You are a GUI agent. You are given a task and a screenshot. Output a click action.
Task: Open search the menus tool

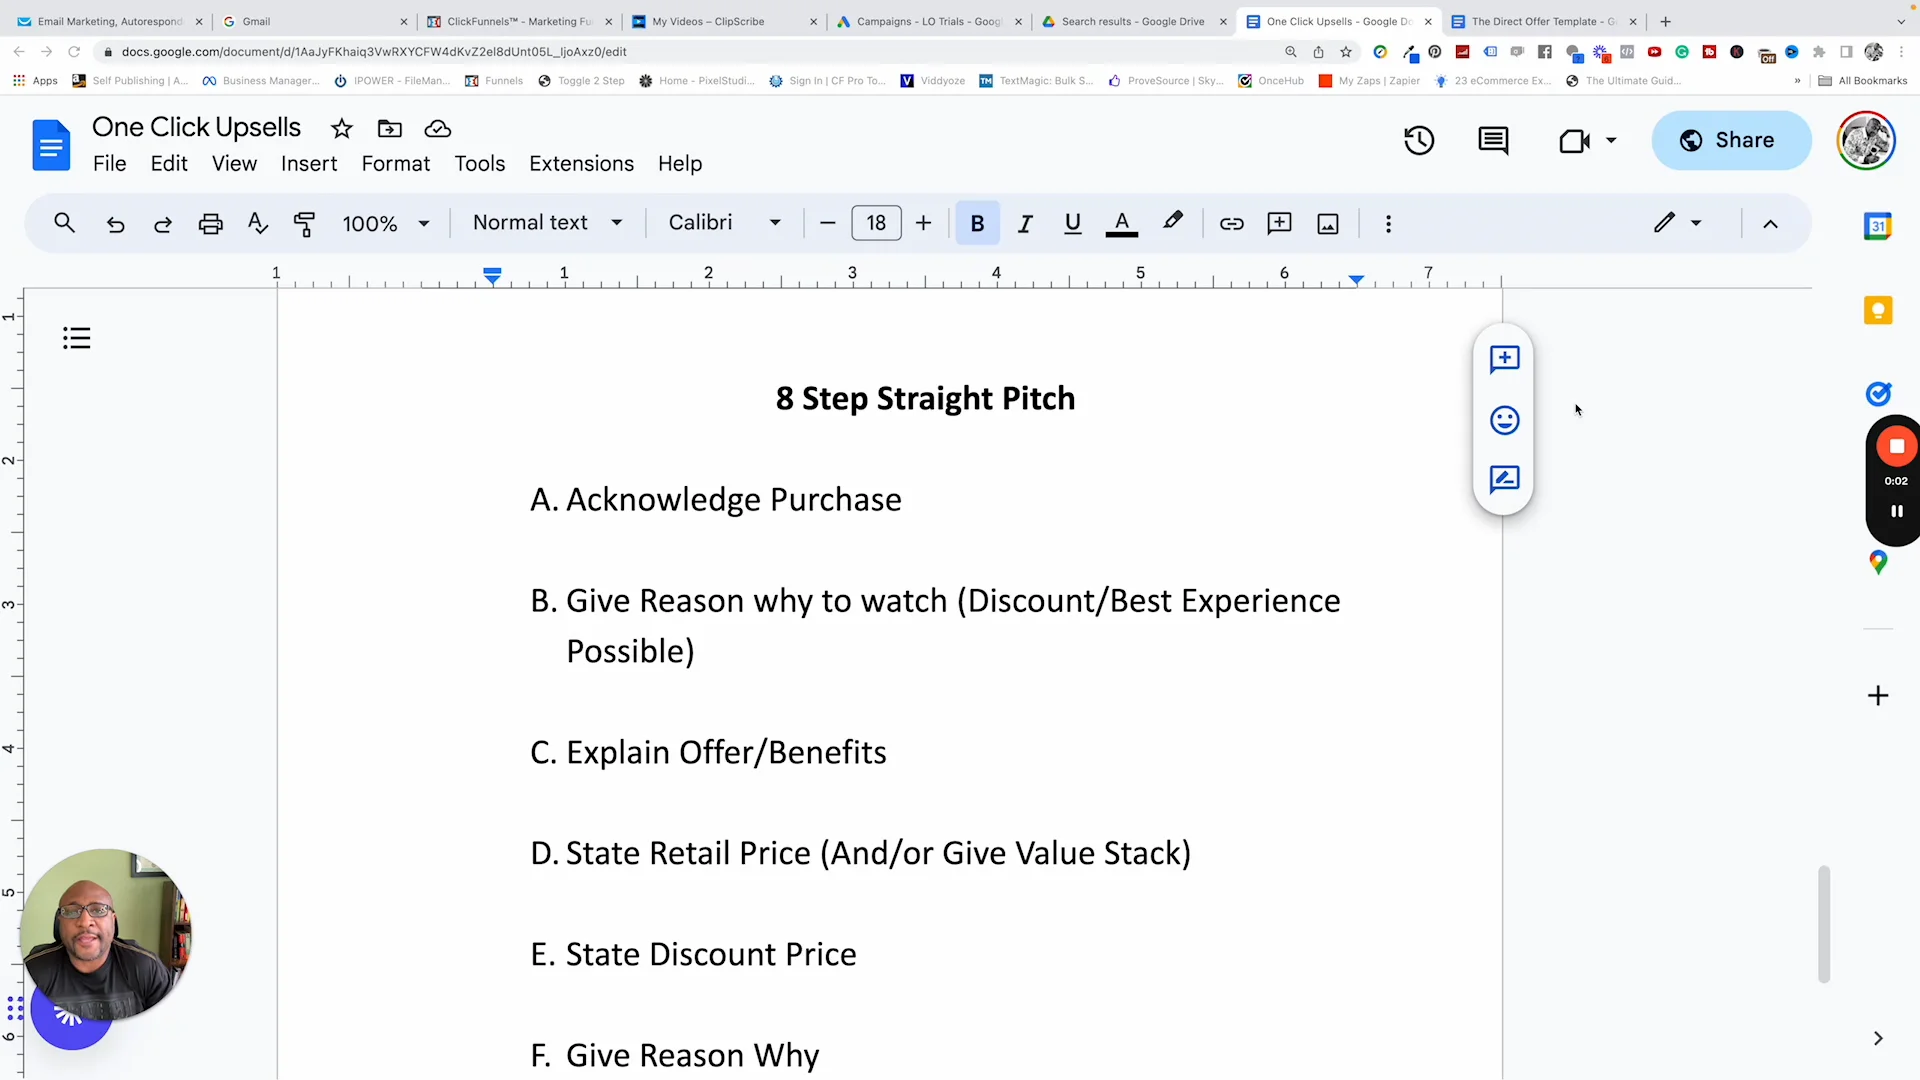coord(64,223)
